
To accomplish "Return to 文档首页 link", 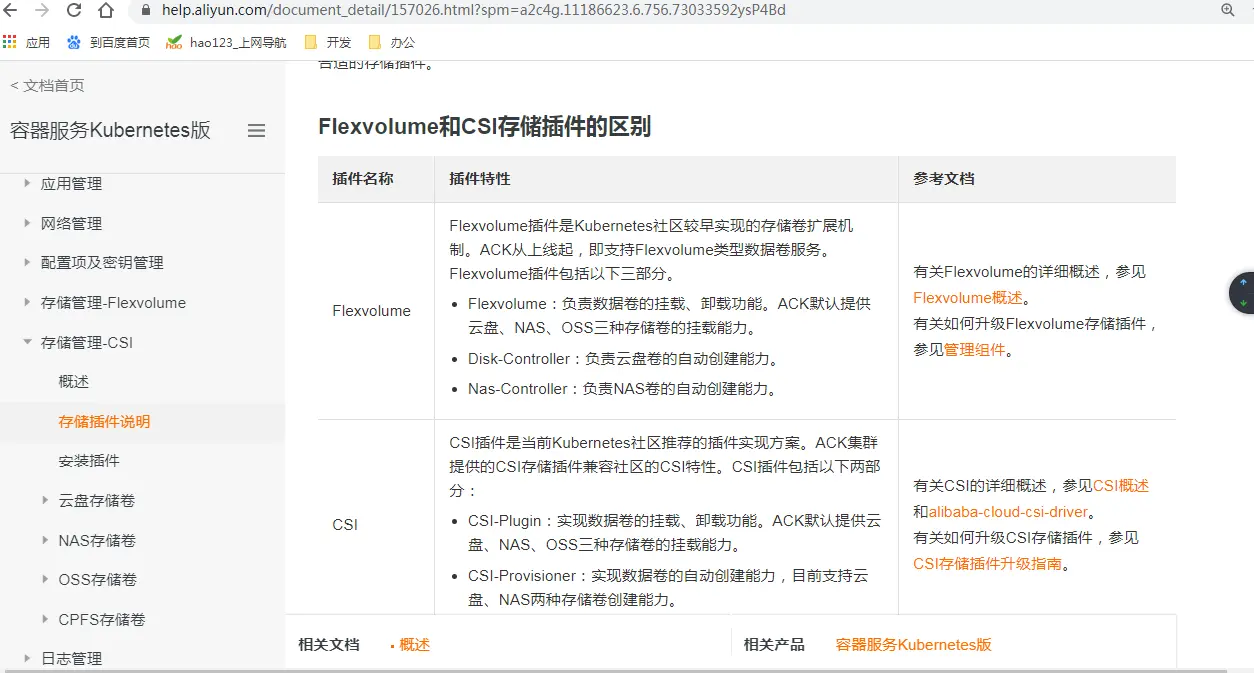I will tap(47, 86).
